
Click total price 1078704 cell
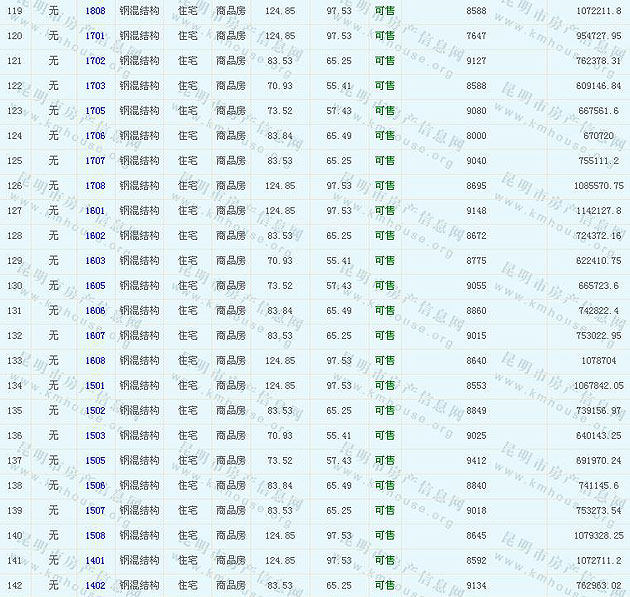click(x=598, y=360)
